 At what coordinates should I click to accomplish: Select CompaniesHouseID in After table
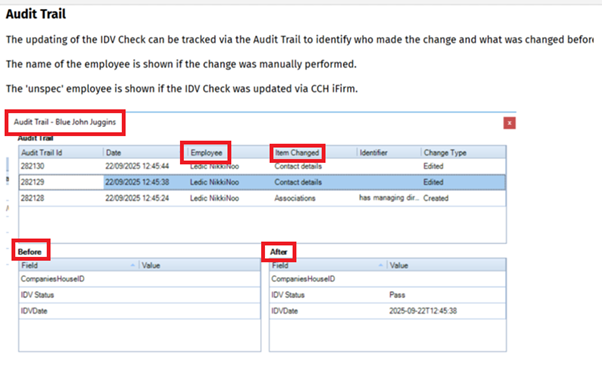coord(303,279)
